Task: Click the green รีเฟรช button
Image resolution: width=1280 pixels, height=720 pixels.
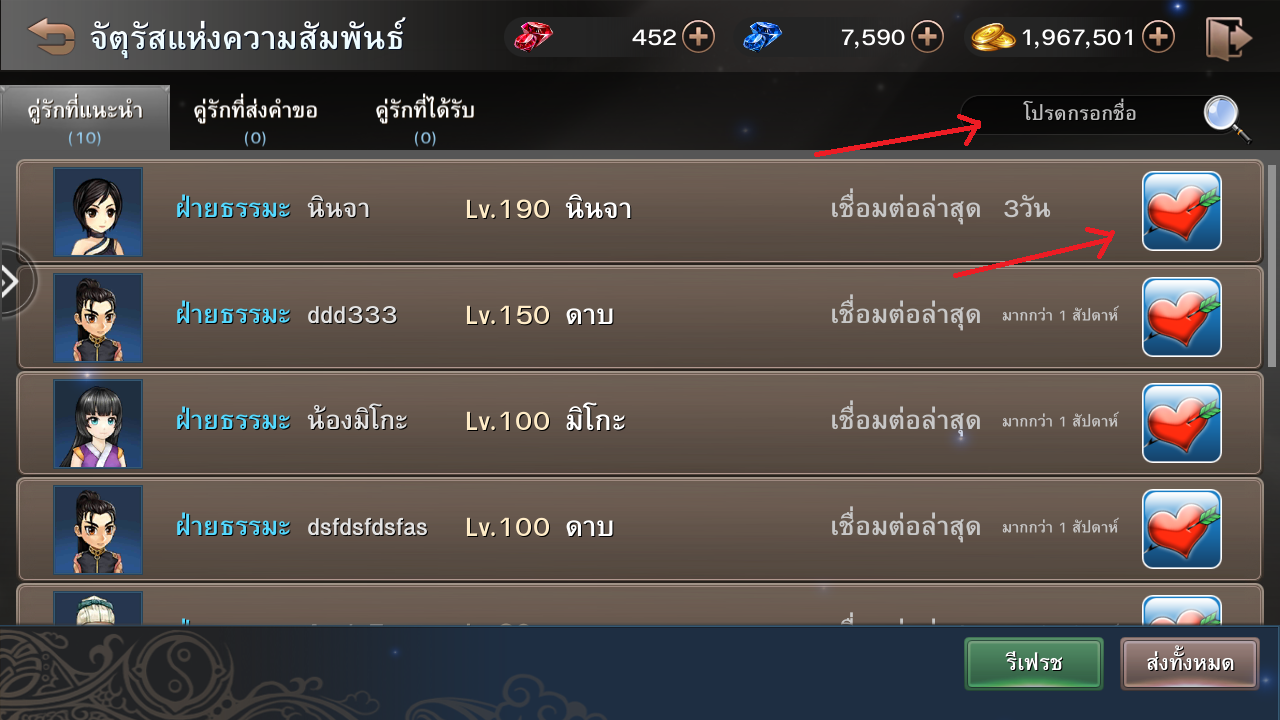Action: tap(1033, 663)
